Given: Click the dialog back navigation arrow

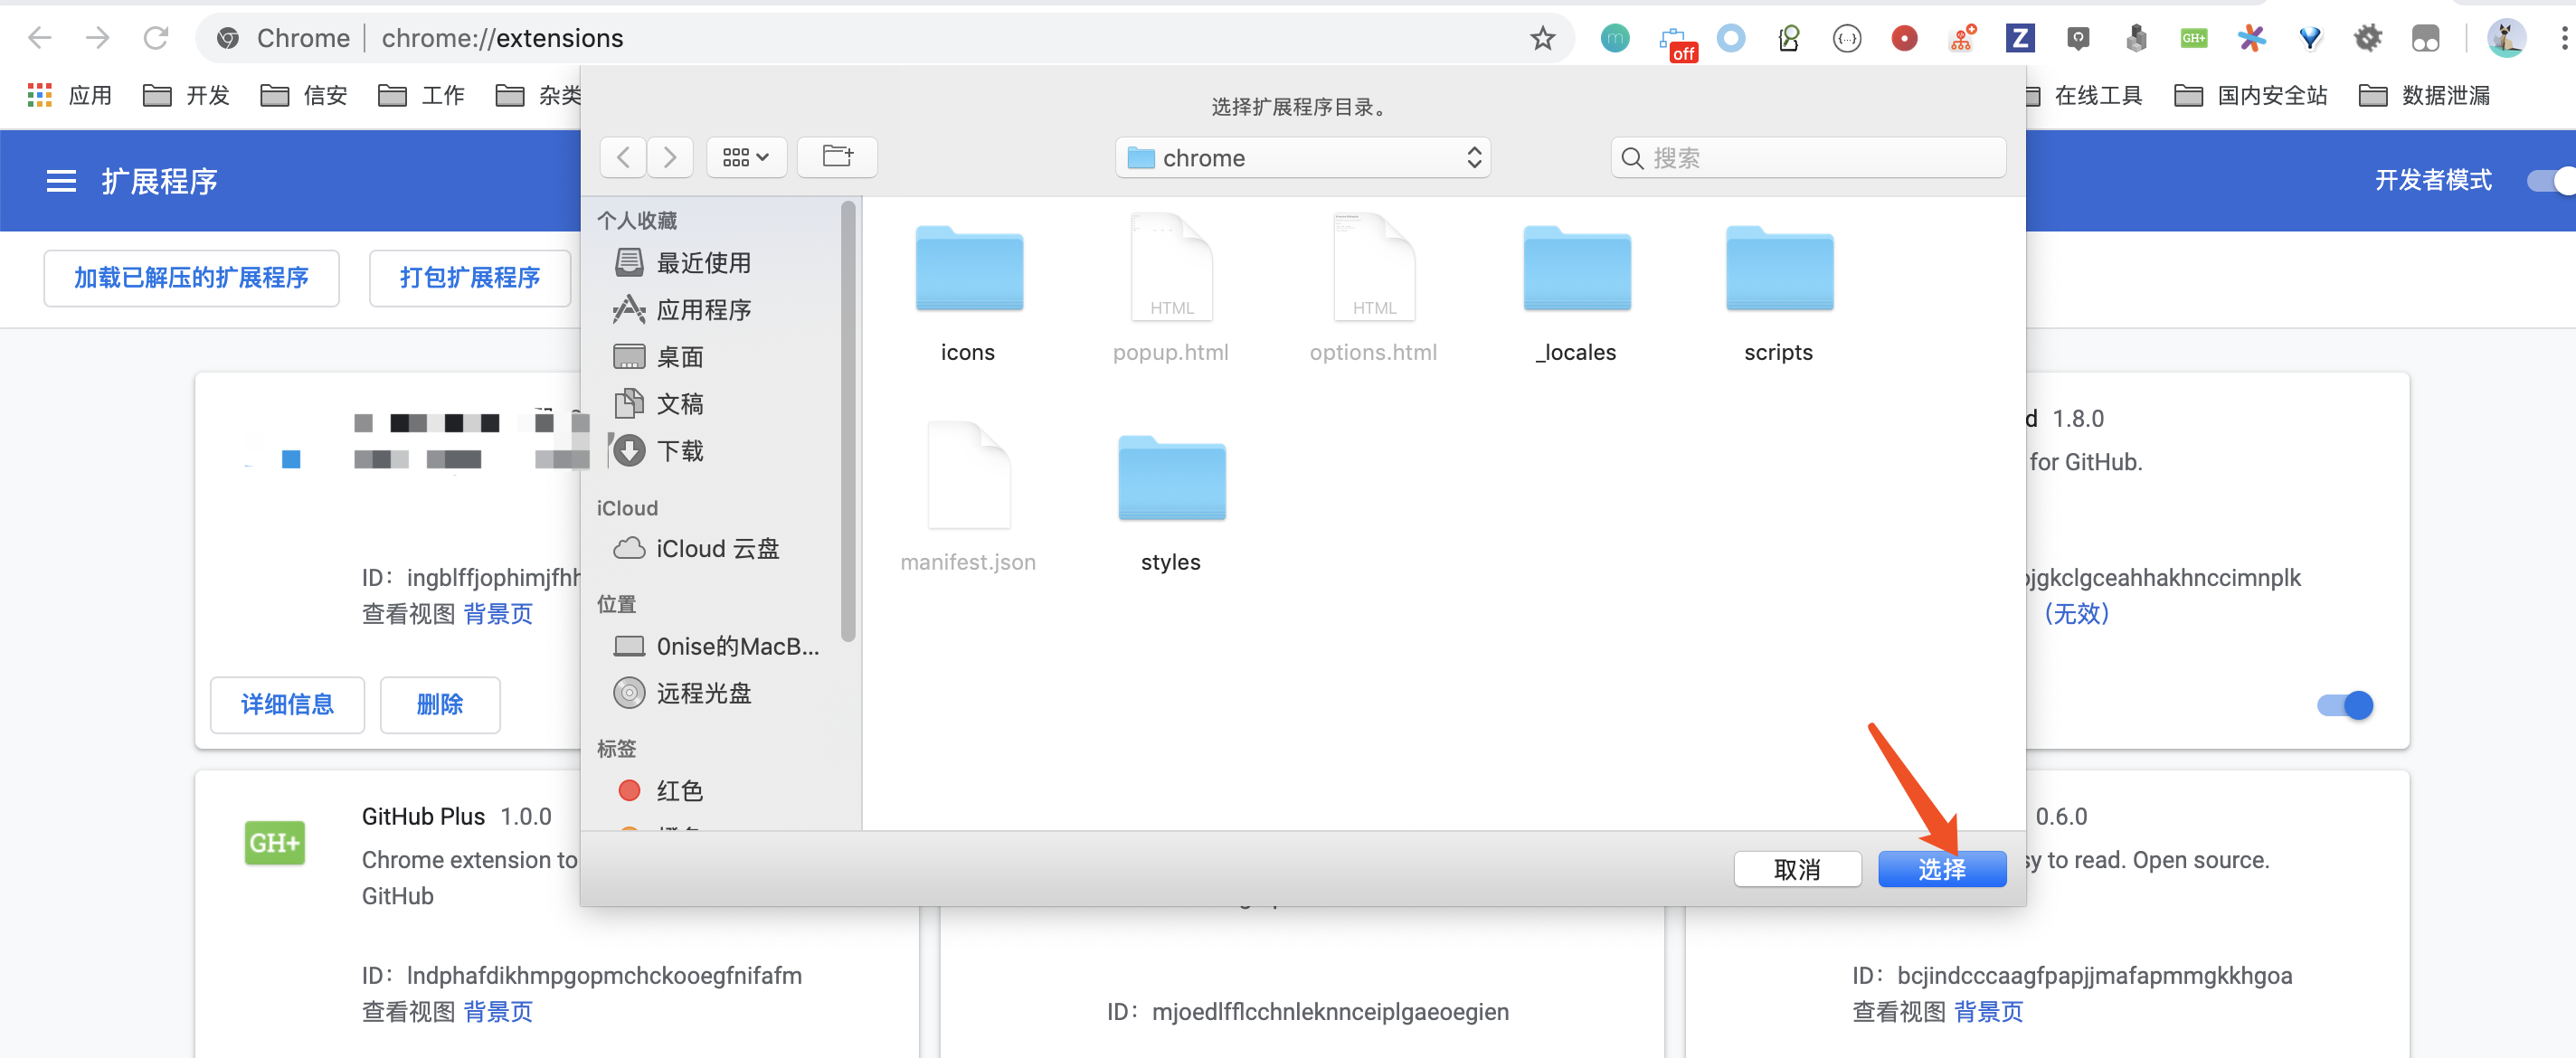Looking at the screenshot, I should (623, 157).
